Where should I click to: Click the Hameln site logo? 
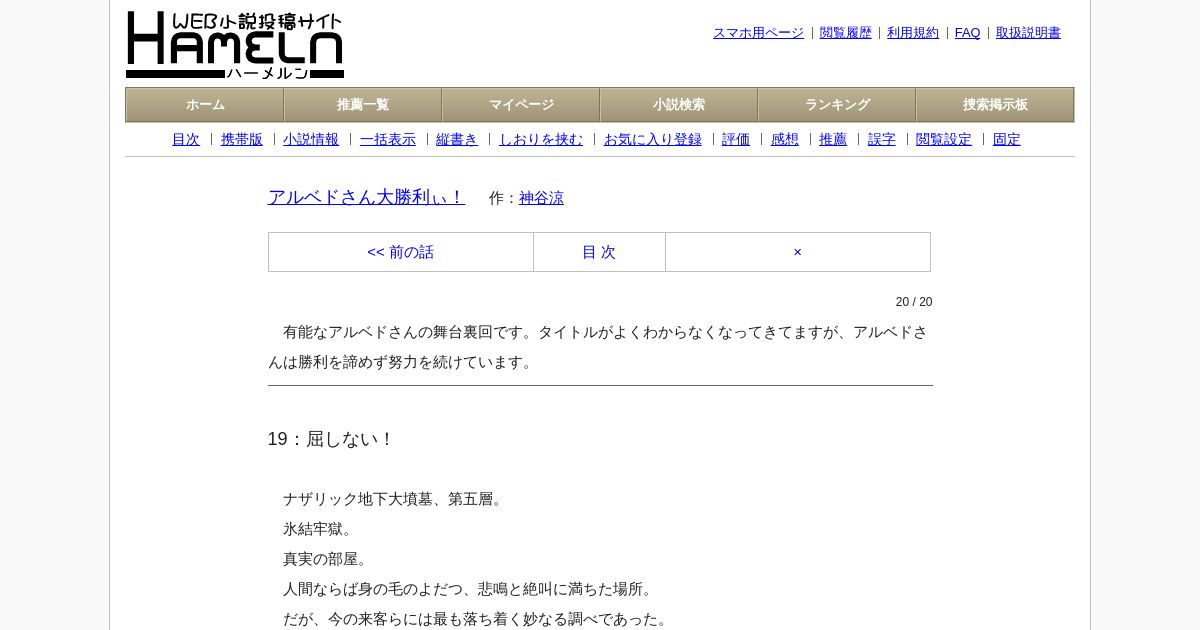235,45
